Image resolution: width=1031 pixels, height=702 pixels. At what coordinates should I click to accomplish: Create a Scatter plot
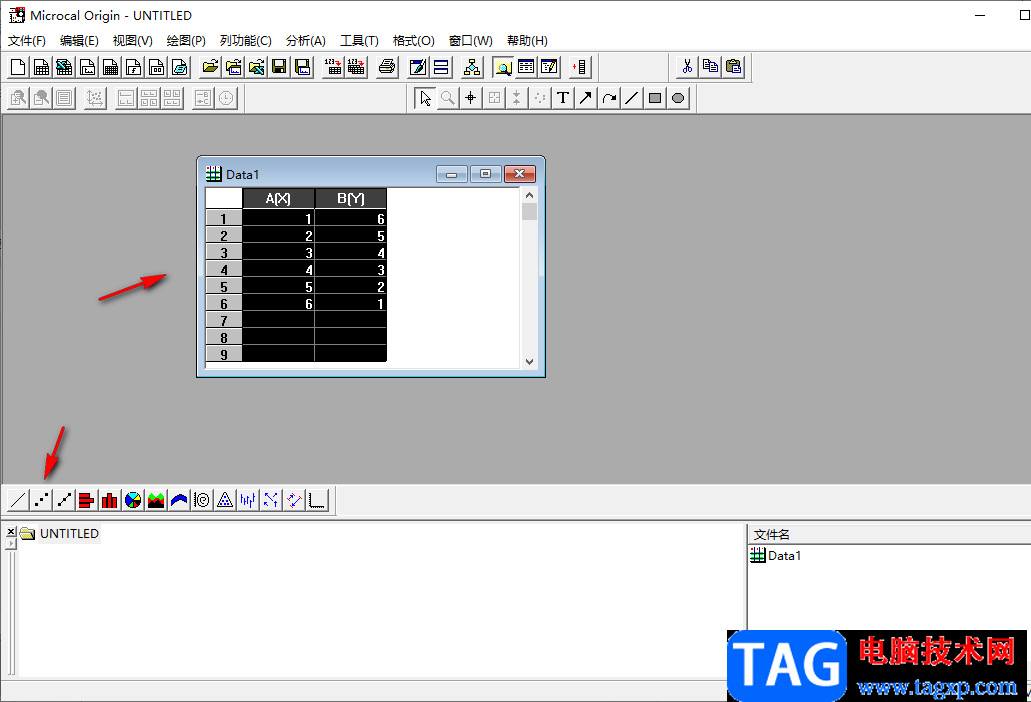tap(41, 501)
